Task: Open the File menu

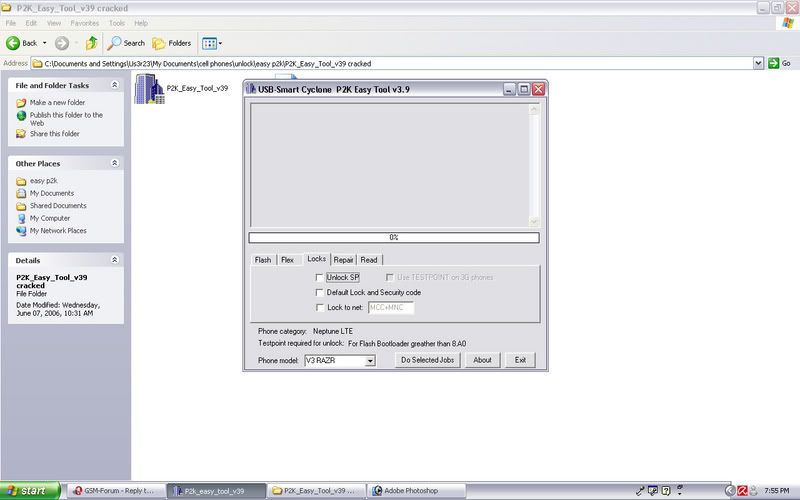Action: coord(10,23)
